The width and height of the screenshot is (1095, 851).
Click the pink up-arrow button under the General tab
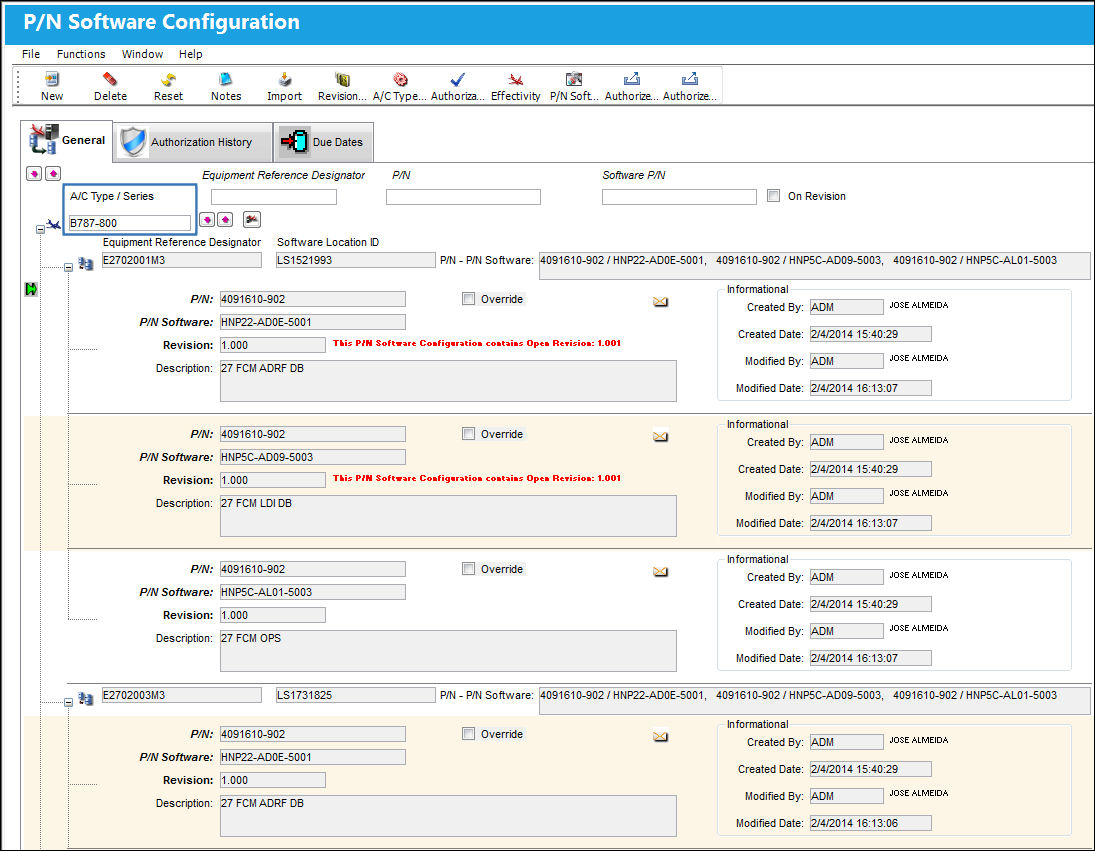coord(53,173)
